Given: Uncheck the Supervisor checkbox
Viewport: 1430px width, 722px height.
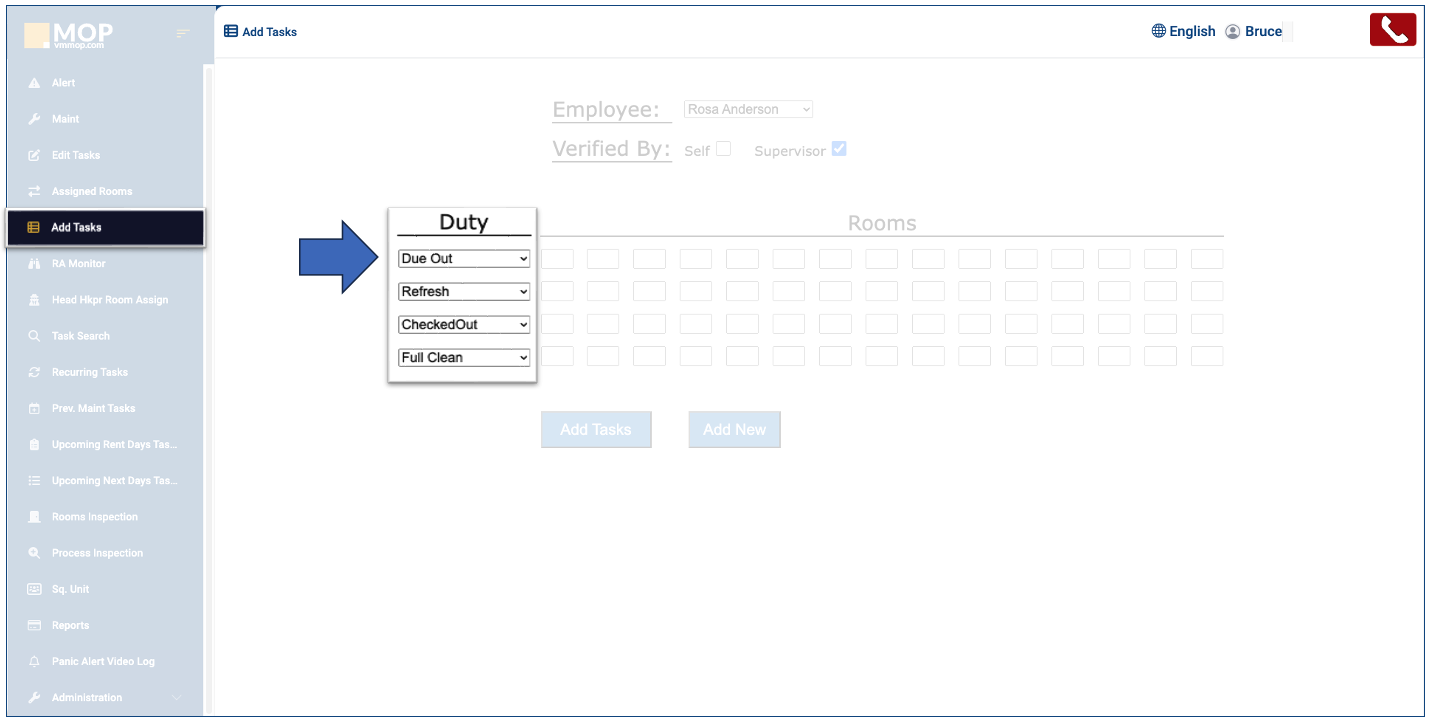Looking at the screenshot, I should 839,149.
